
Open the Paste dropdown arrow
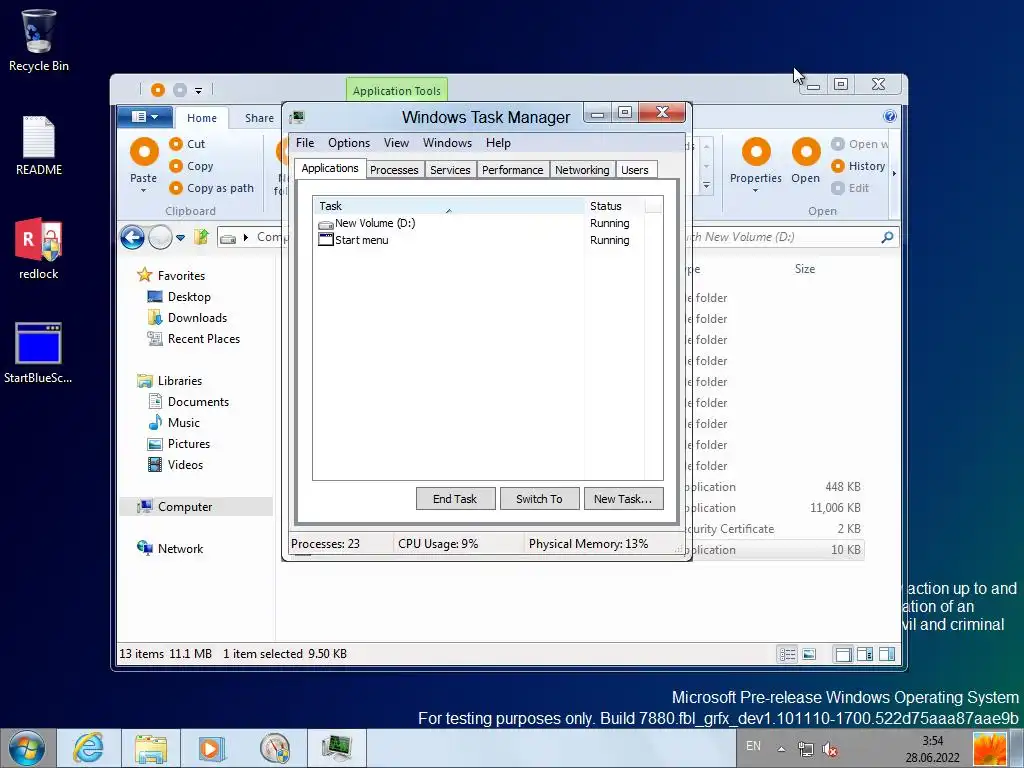(144, 191)
